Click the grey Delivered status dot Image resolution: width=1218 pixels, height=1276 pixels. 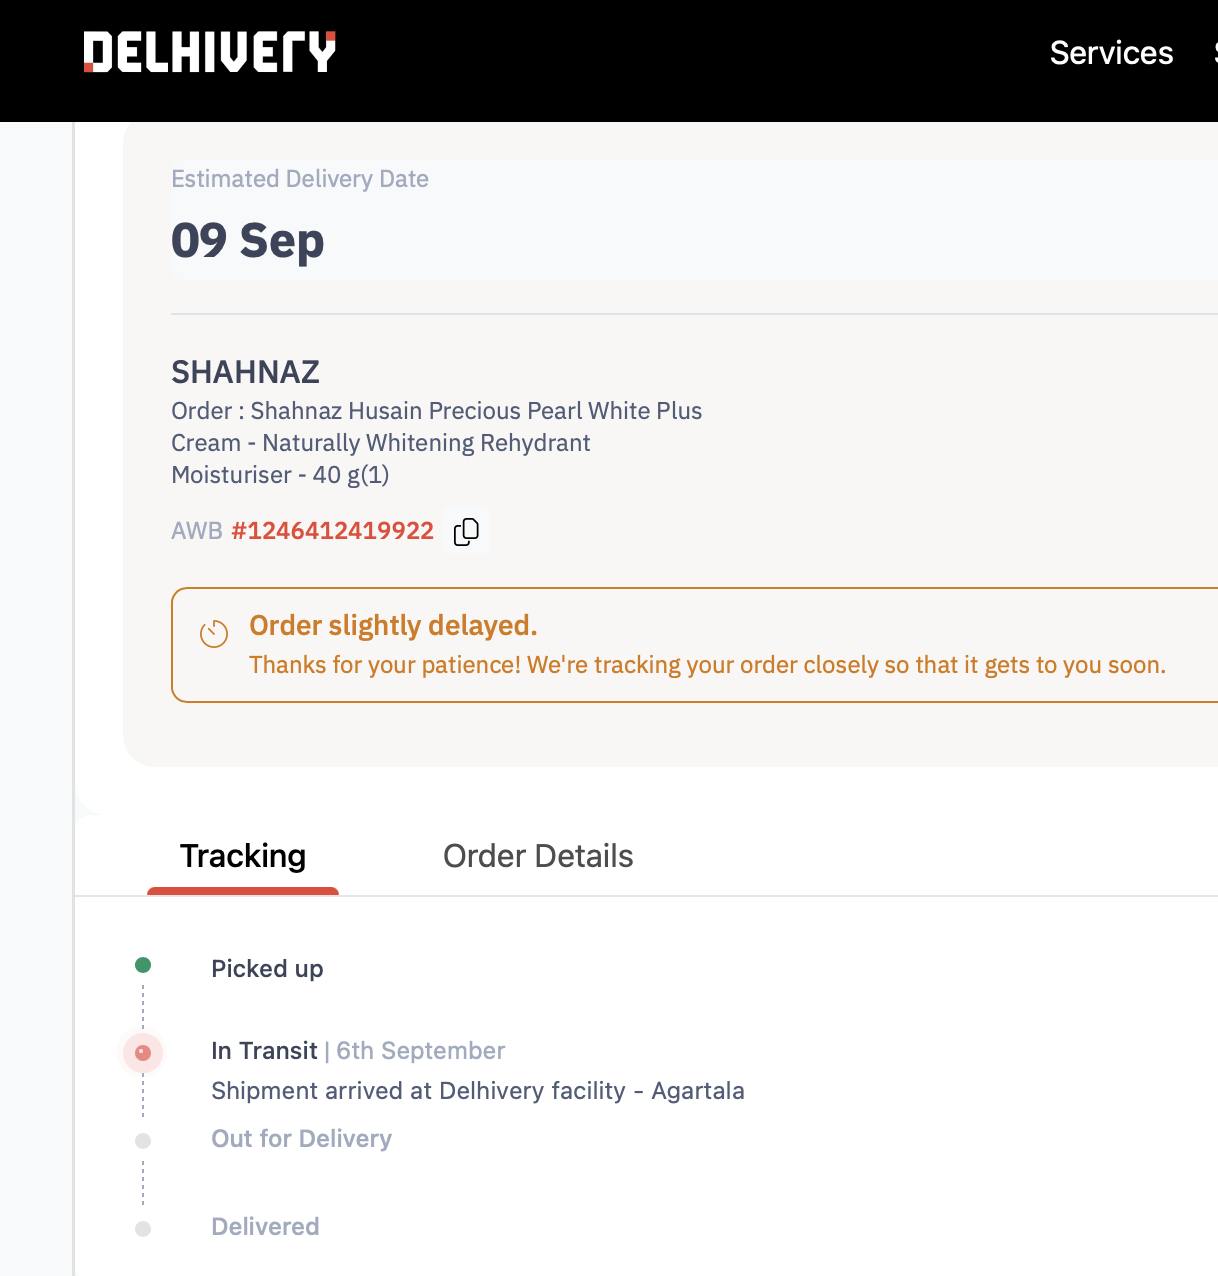click(x=143, y=1229)
